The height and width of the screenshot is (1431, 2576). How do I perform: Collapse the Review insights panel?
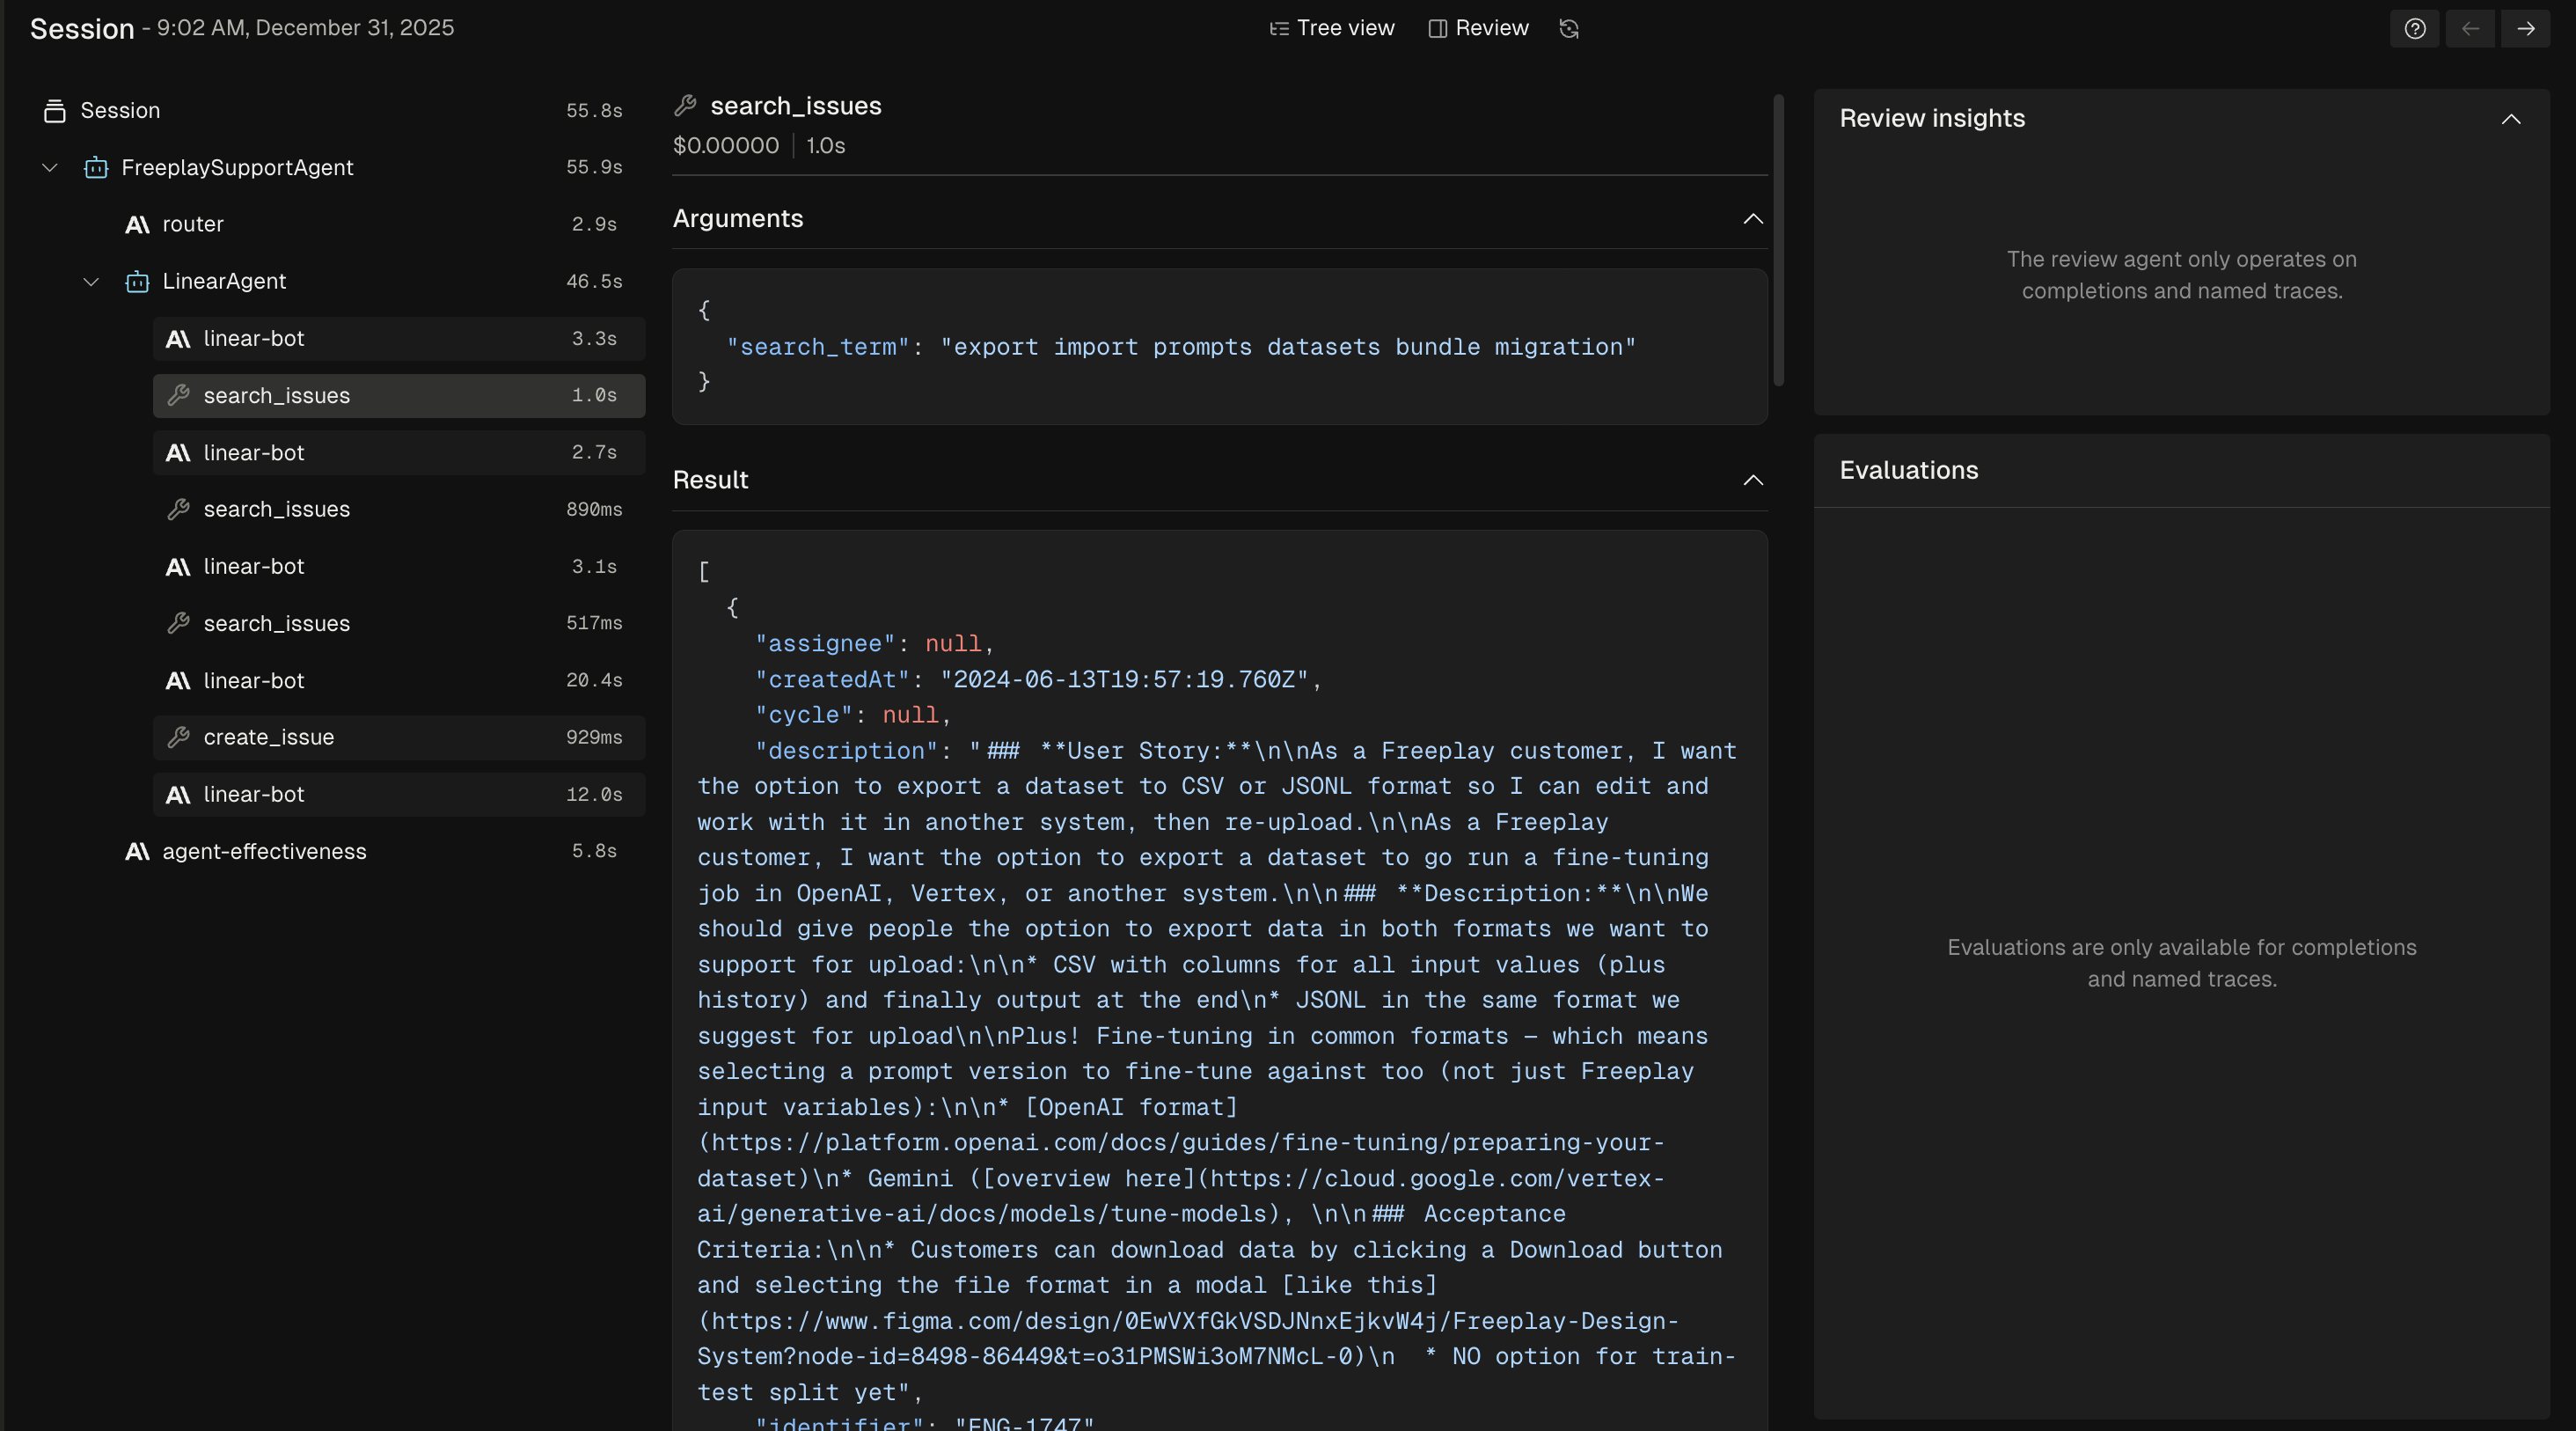pyautogui.click(x=2510, y=118)
